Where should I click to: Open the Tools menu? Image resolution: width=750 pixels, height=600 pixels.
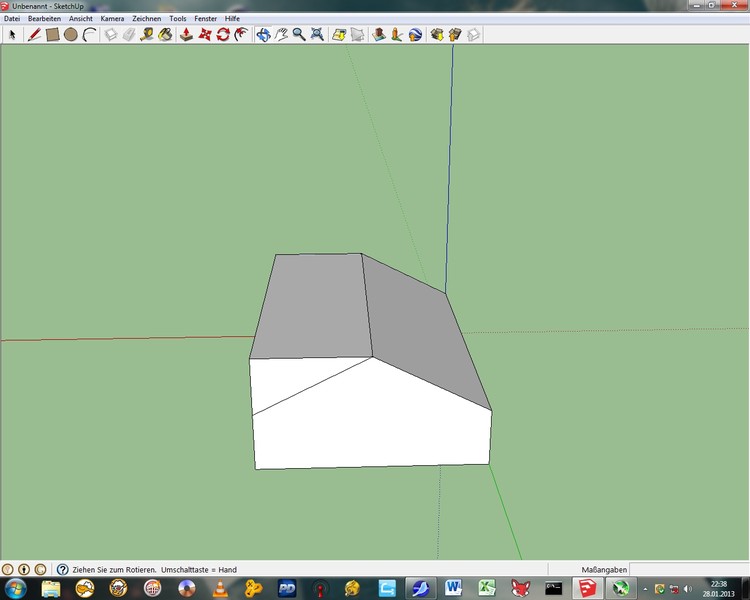coord(177,19)
